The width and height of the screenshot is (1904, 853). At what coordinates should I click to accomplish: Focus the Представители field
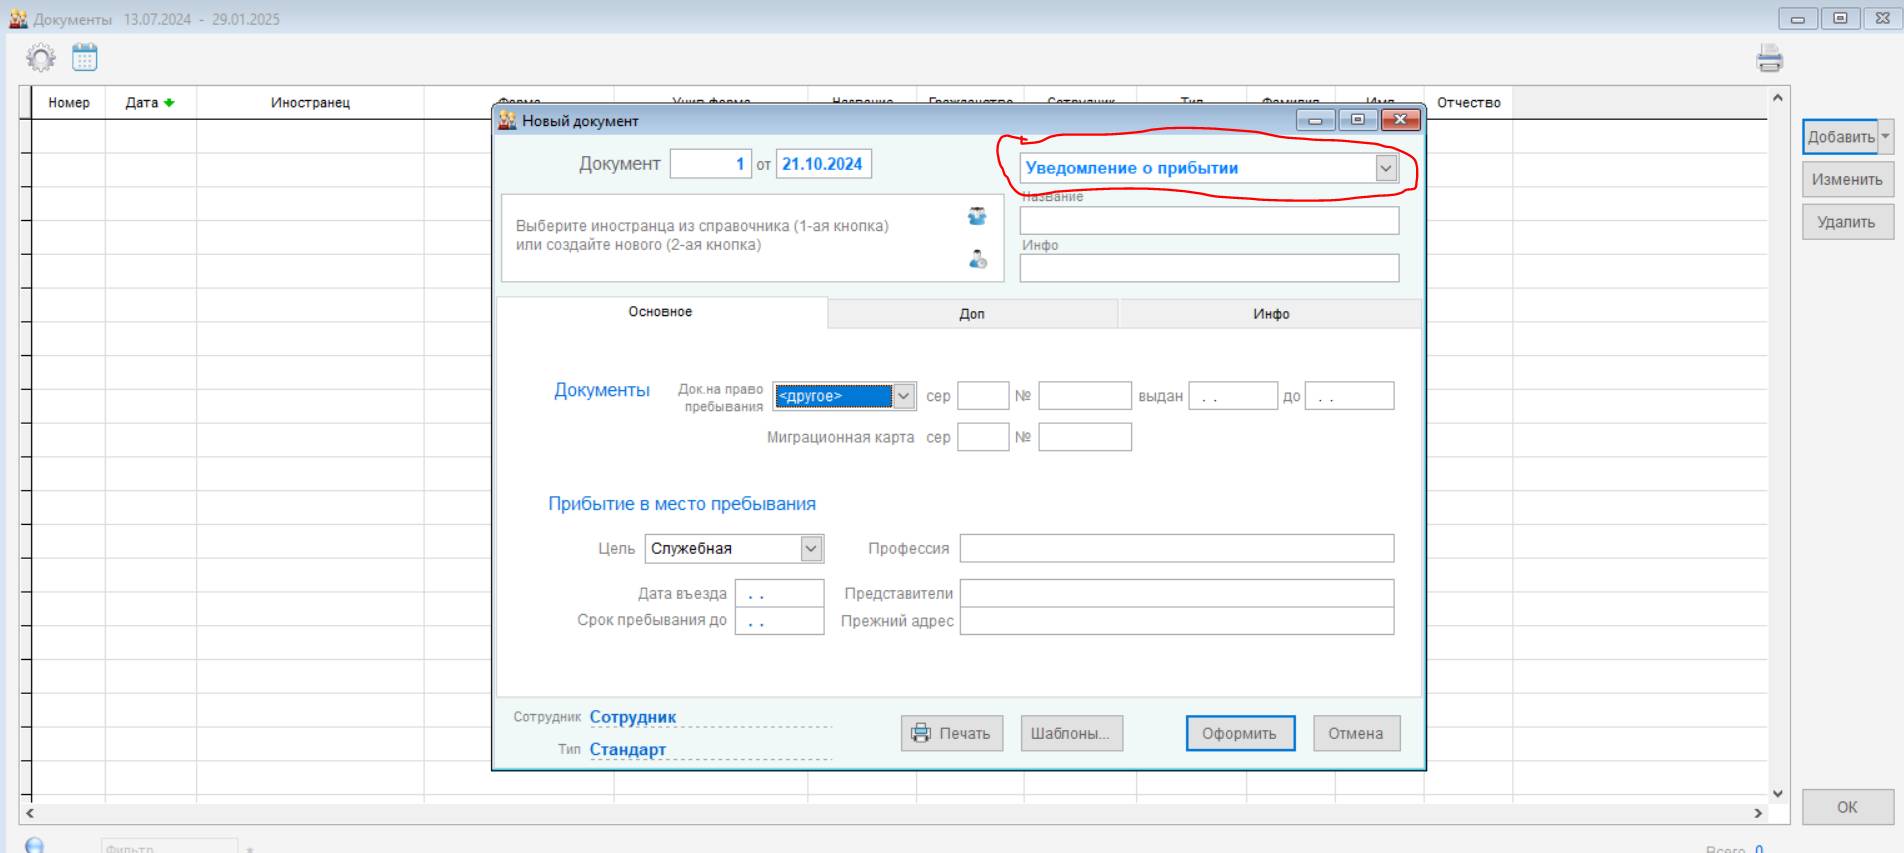click(1177, 593)
